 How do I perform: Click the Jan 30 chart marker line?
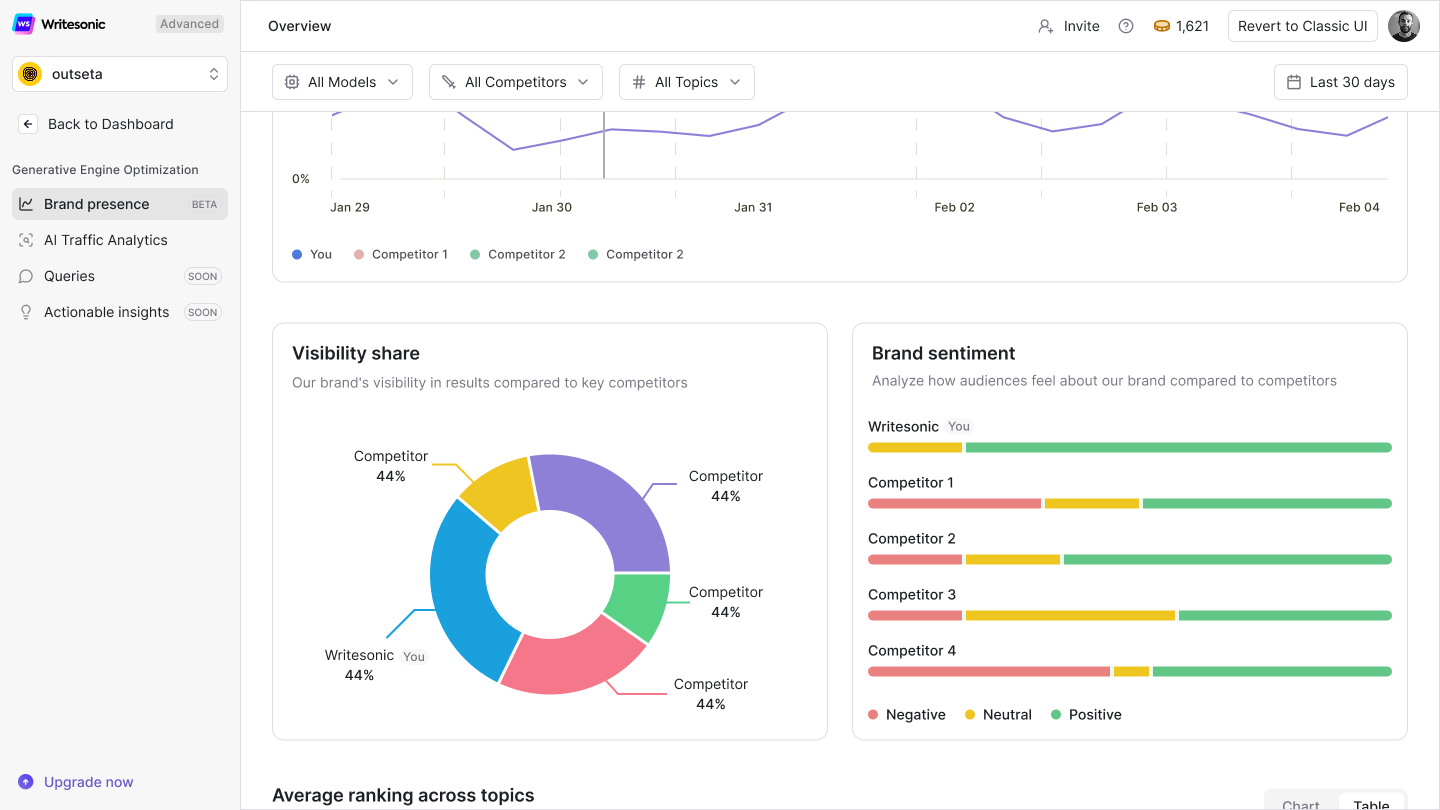(604, 145)
